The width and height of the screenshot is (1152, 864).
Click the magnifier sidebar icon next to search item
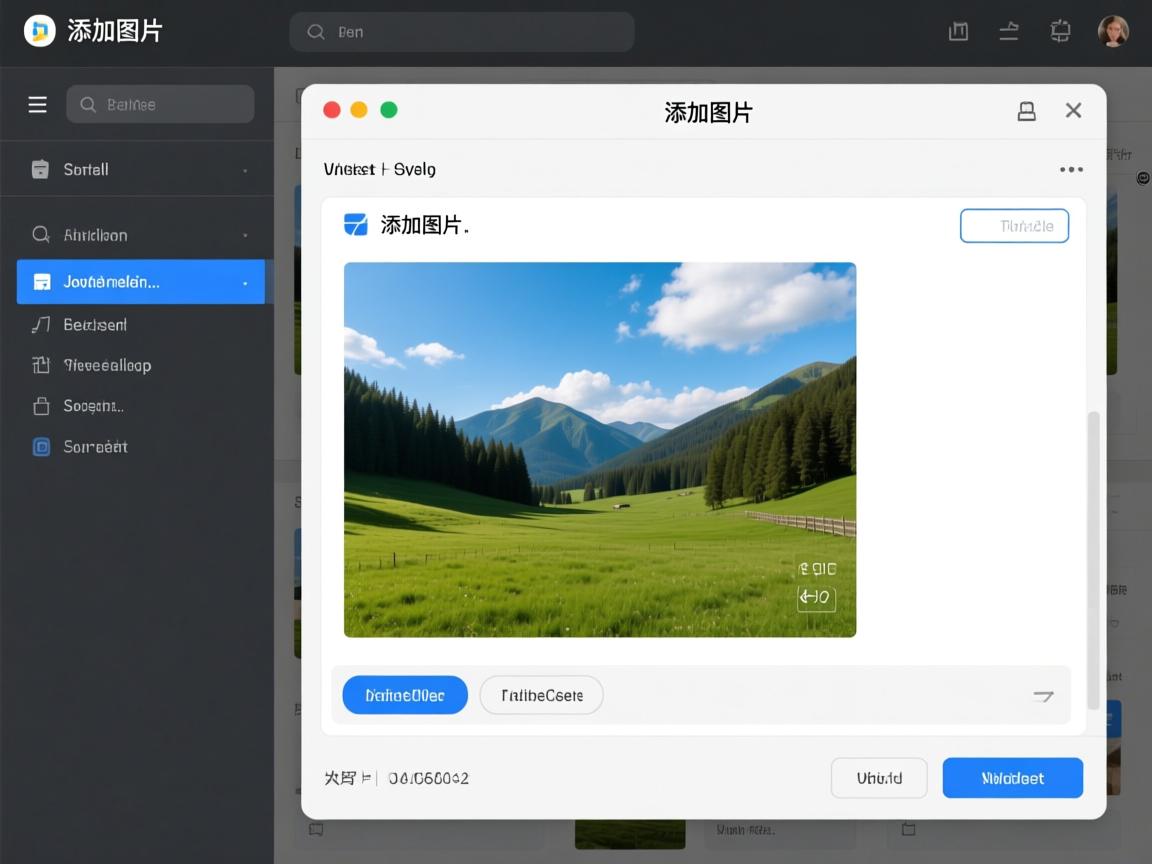pyautogui.click(x=40, y=234)
